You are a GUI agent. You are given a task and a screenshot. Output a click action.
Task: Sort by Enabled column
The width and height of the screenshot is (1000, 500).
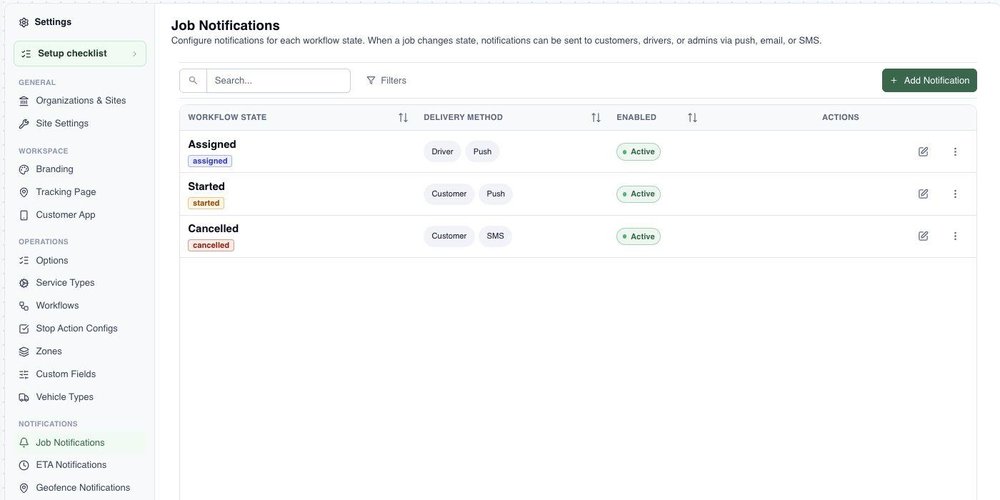pos(692,117)
